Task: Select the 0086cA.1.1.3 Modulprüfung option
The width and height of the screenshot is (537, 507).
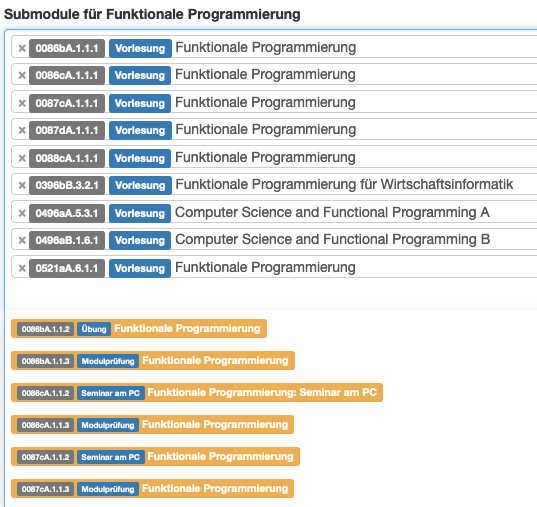Action: 152,424
